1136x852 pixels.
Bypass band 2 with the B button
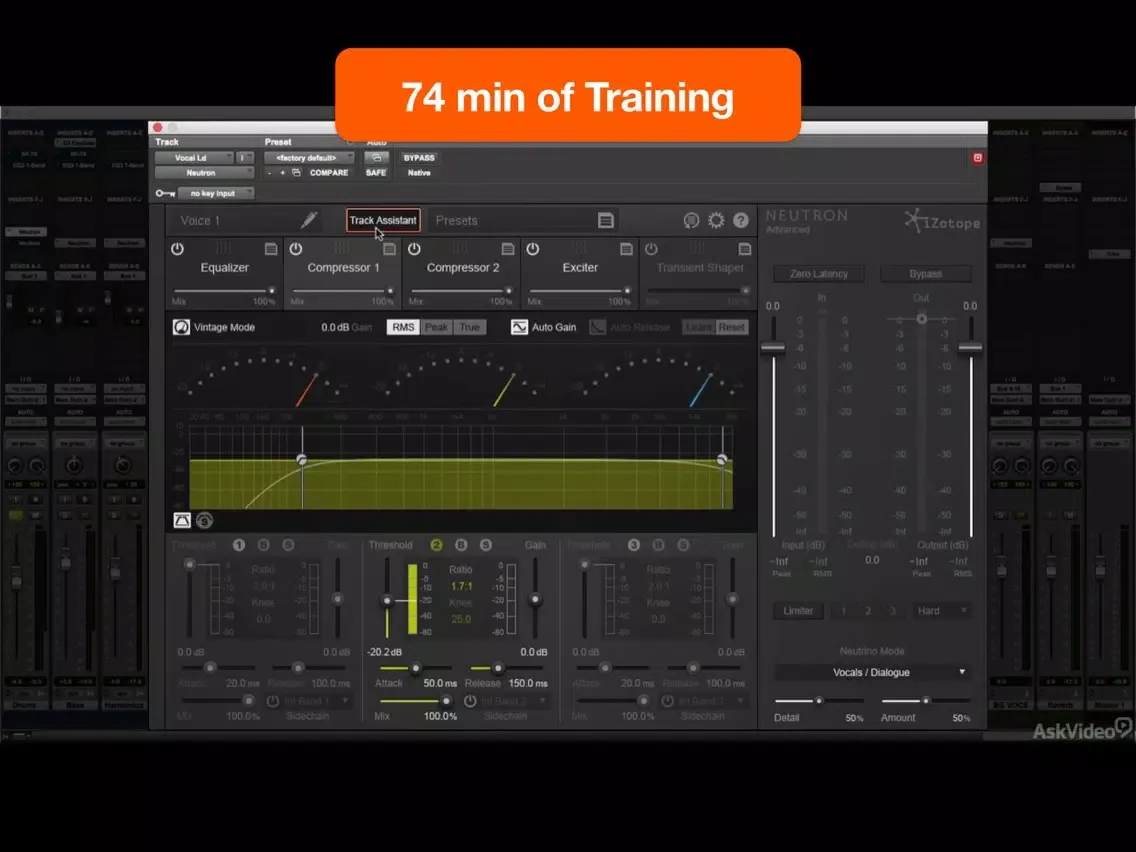coord(461,545)
